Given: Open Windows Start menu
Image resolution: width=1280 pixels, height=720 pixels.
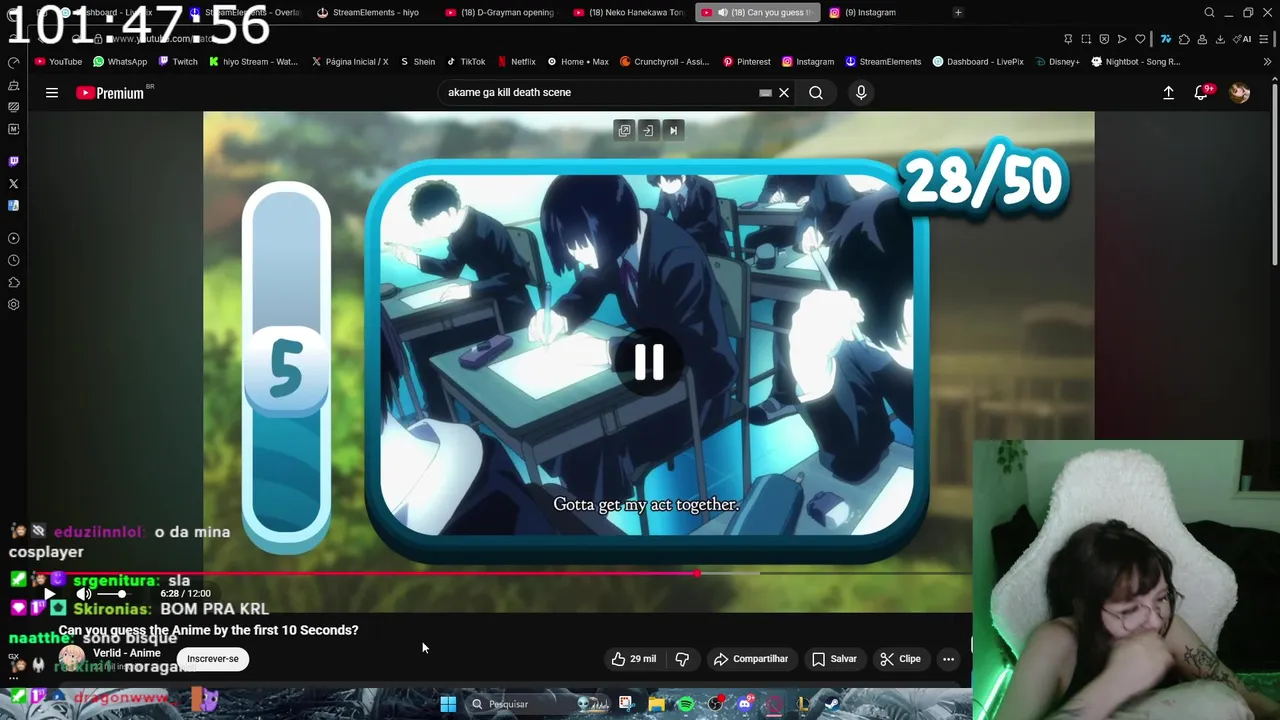Looking at the screenshot, I should 448,704.
